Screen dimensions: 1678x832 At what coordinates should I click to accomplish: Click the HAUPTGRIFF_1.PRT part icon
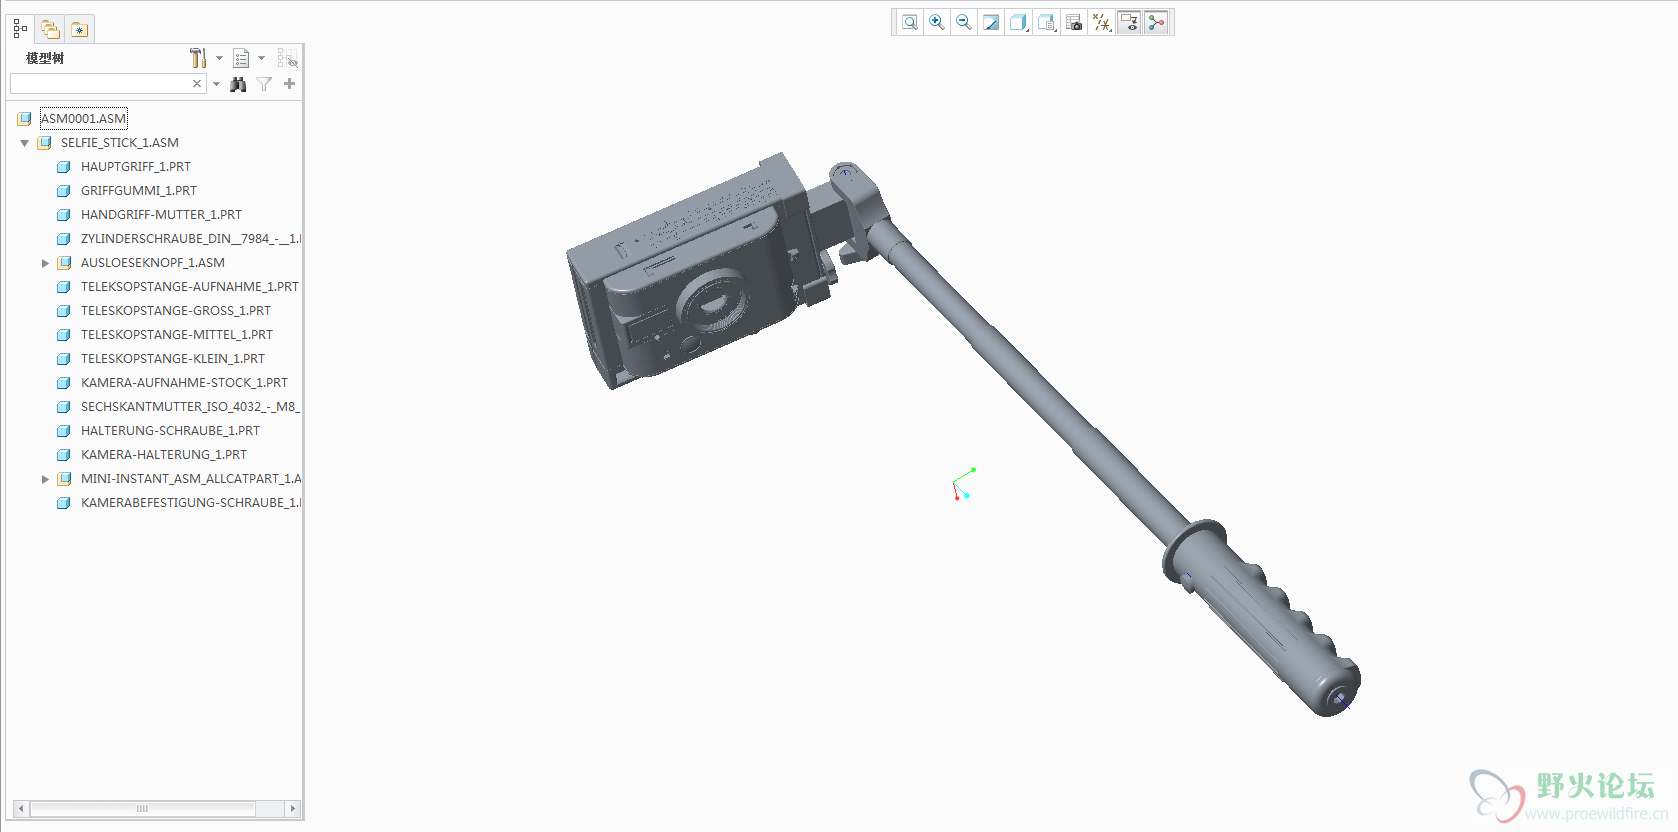coord(64,167)
